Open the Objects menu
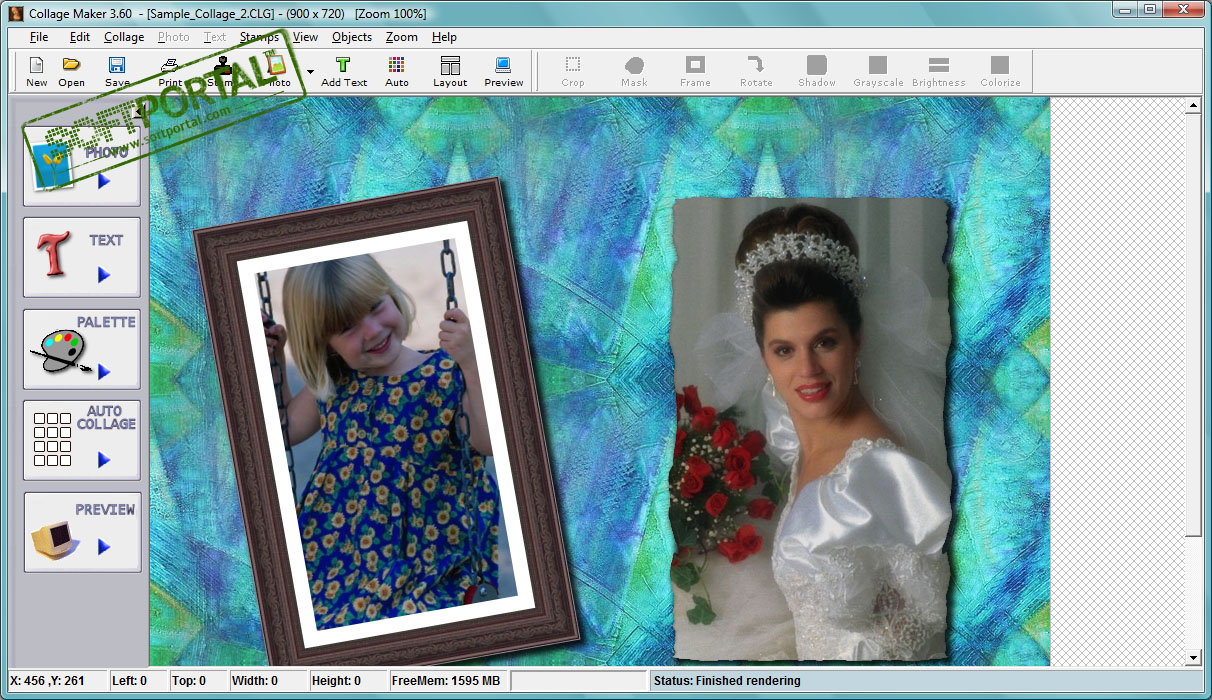Screen dimensions: 1212x700 pos(352,37)
